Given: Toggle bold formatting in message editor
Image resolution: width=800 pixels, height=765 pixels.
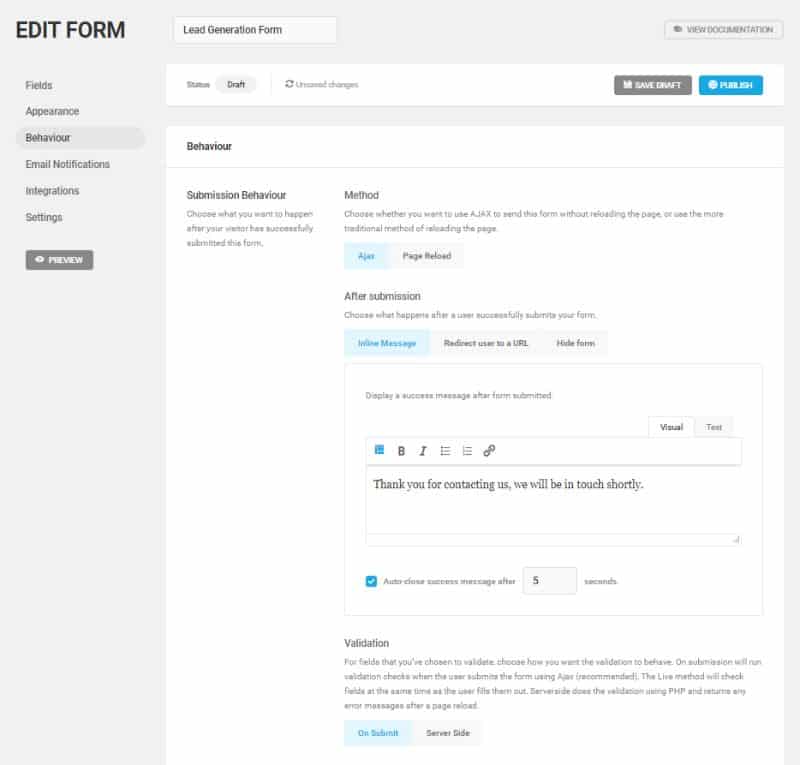Looking at the screenshot, I should click(401, 451).
